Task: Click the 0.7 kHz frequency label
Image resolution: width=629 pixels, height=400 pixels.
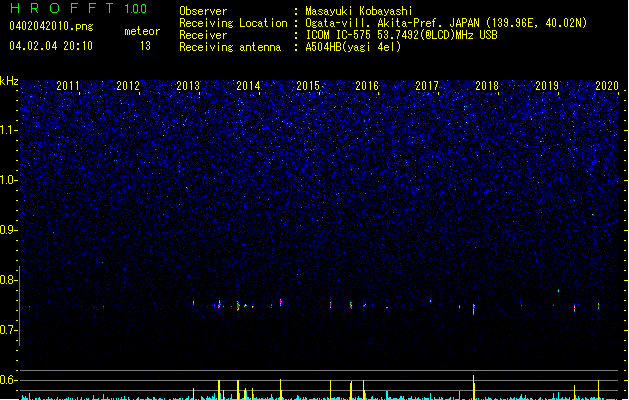Action: (x=8, y=330)
